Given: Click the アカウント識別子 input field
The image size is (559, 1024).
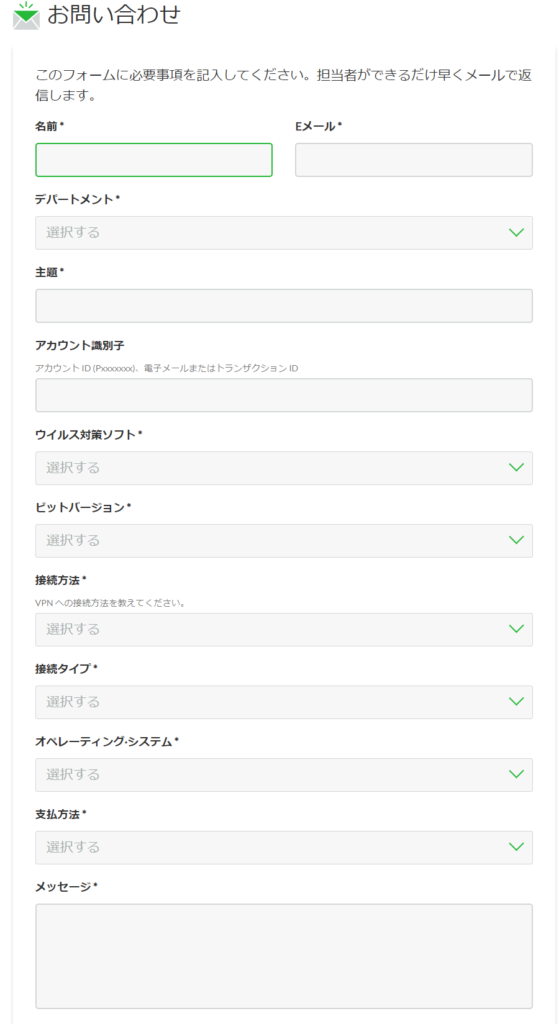Looking at the screenshot, I should coord(284,395).
